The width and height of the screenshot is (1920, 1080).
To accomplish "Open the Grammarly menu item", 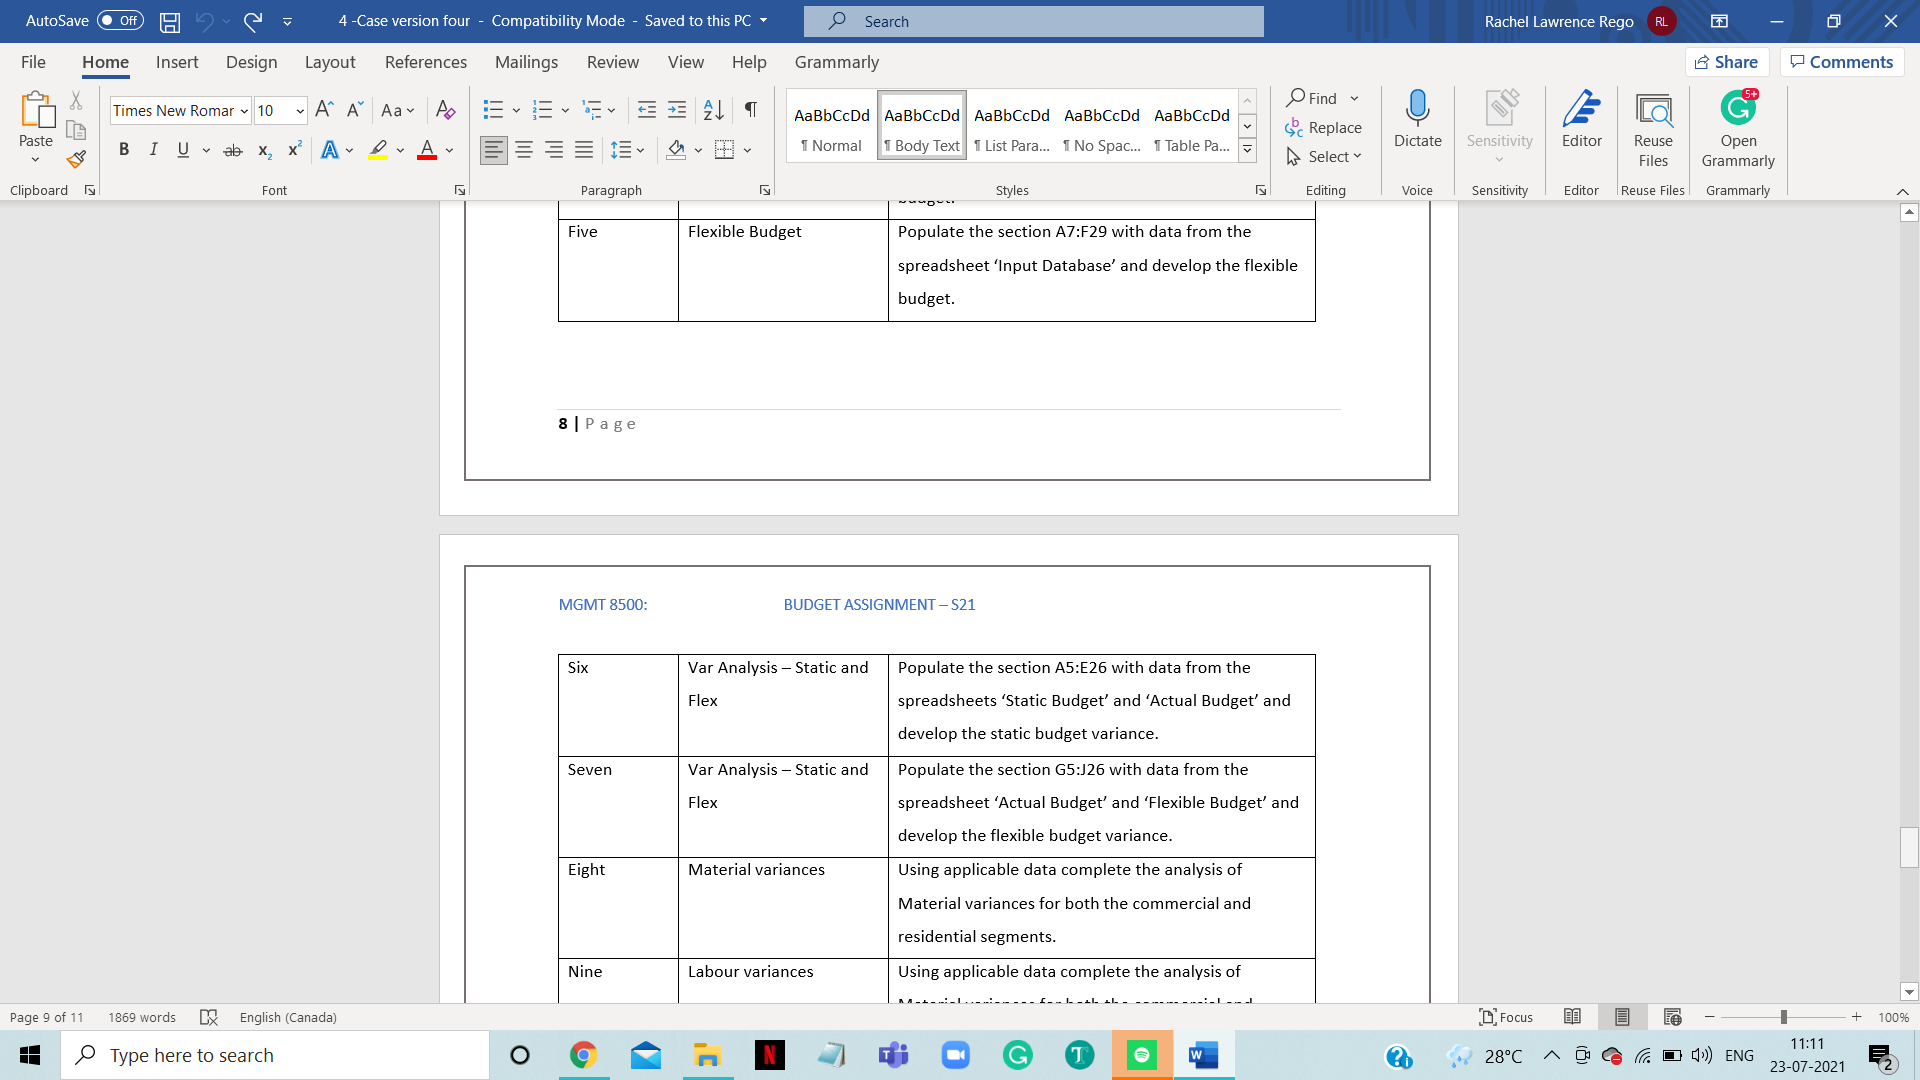I will (x=836, y=62).
